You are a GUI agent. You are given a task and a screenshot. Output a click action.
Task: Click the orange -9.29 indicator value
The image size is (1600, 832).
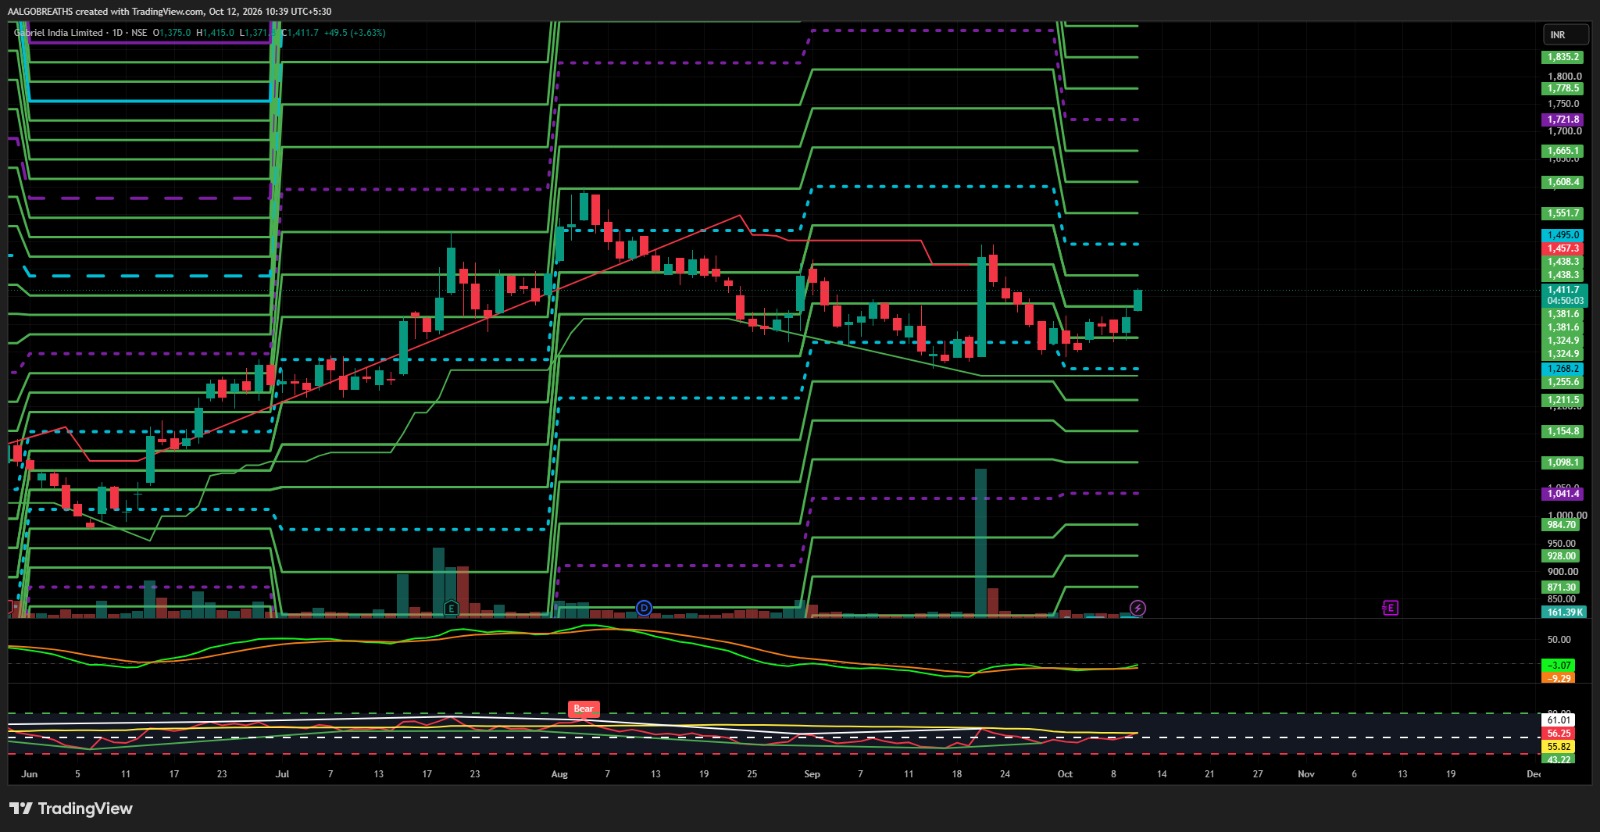(x=1560, y=678)
